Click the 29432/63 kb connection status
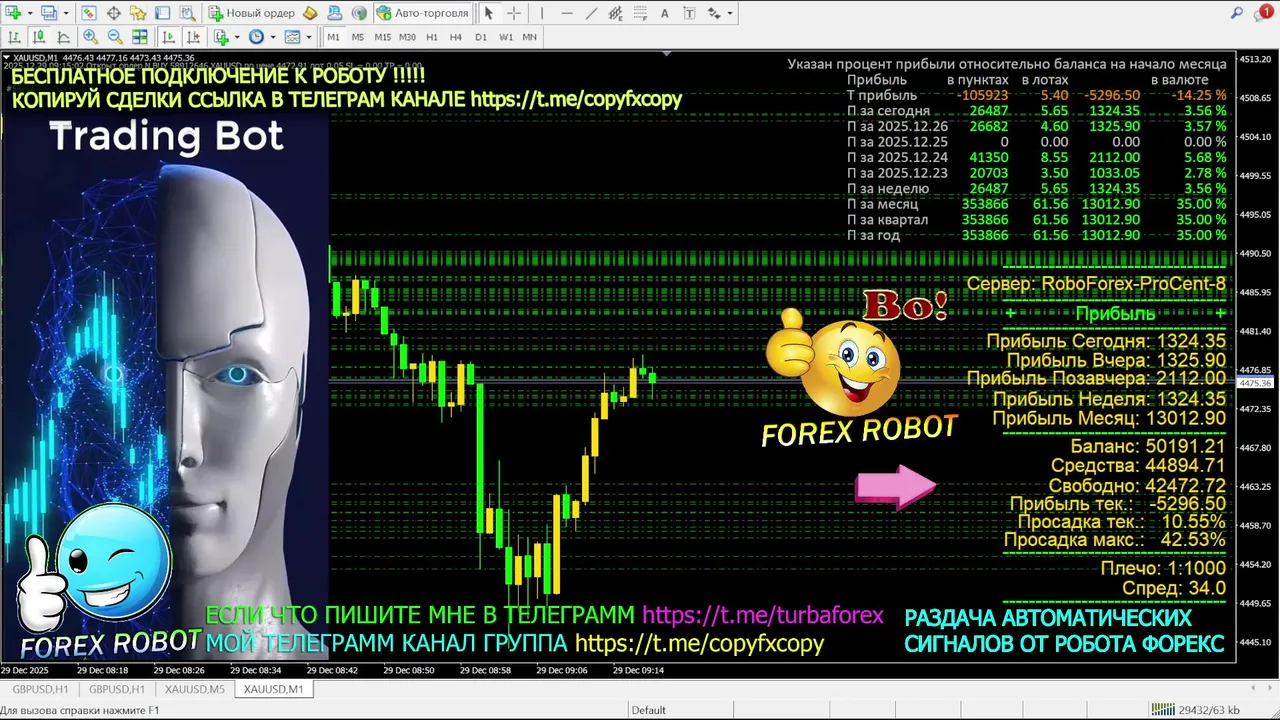 point(1196,710)
